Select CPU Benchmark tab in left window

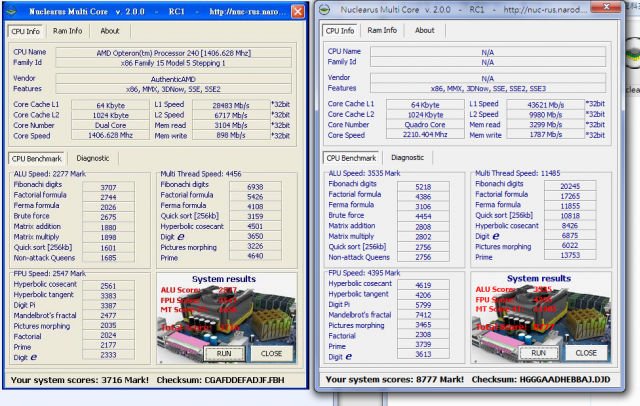pyautogui.click(x=36, y=159)
